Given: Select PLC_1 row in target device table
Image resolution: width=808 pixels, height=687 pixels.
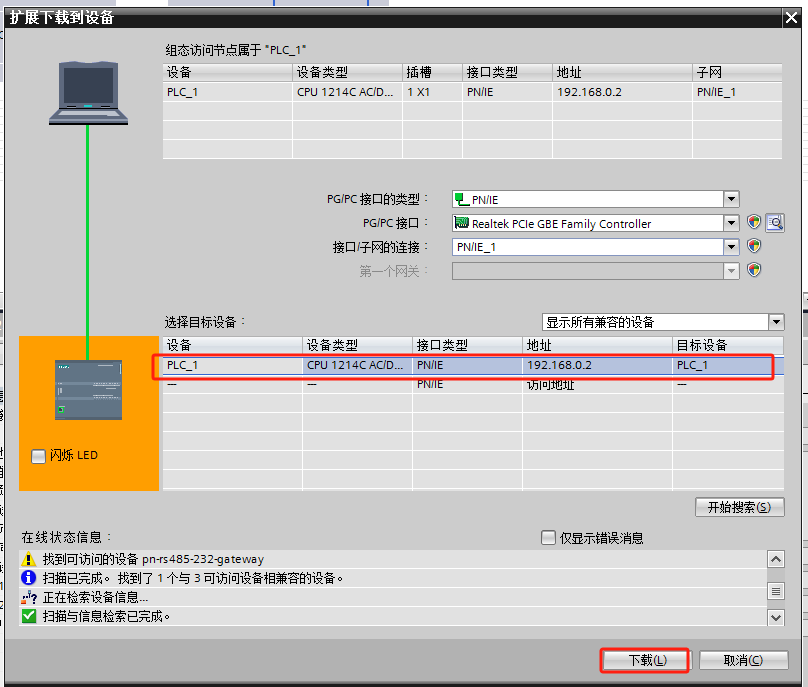Looking at the screenshot, I should [473, 365].
